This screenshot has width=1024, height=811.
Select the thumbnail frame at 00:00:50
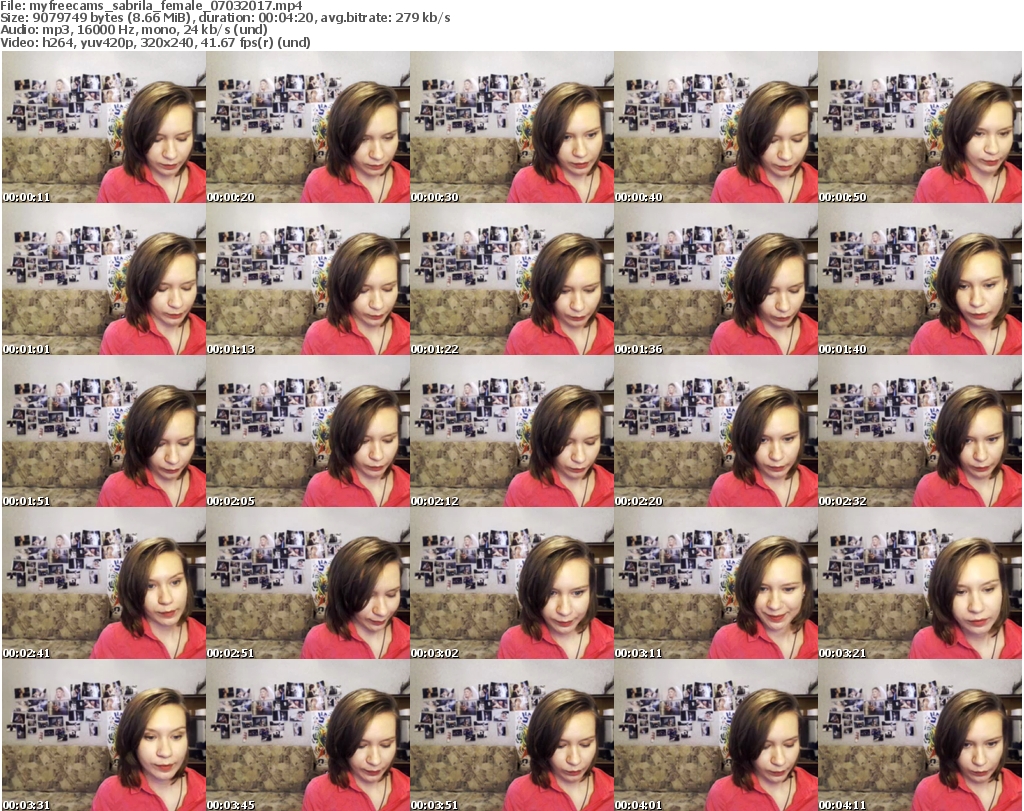920,127
